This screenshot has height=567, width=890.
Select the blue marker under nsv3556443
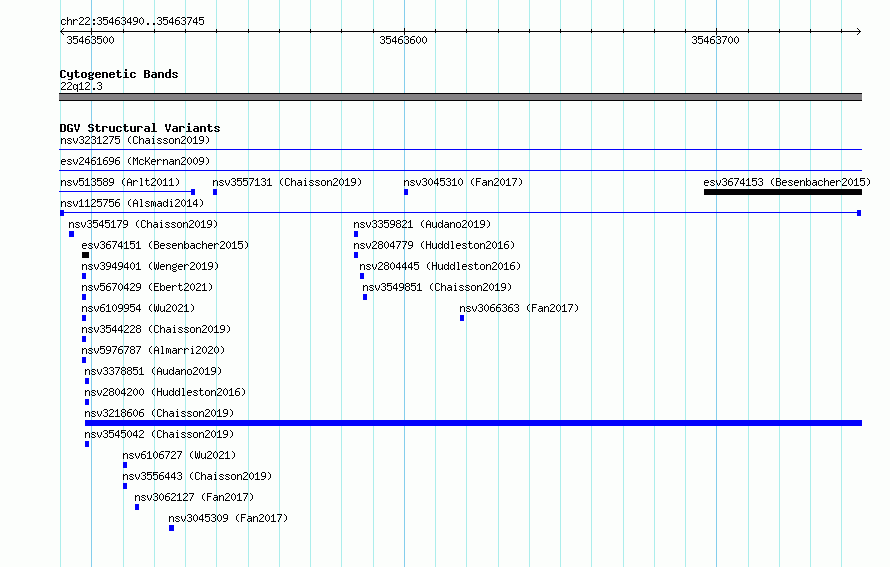[x=125, y=486]
